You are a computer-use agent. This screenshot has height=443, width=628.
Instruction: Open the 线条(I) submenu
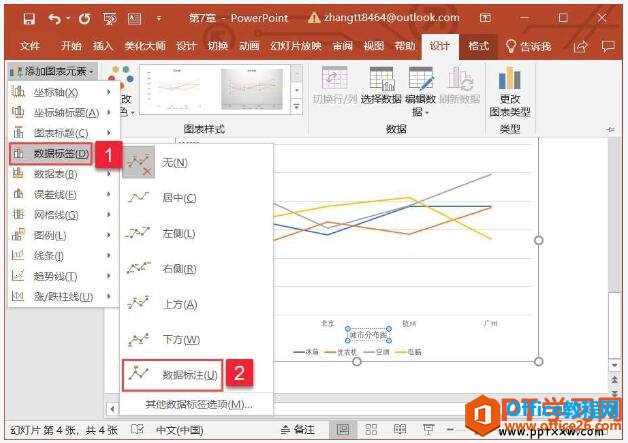(62, 256)
